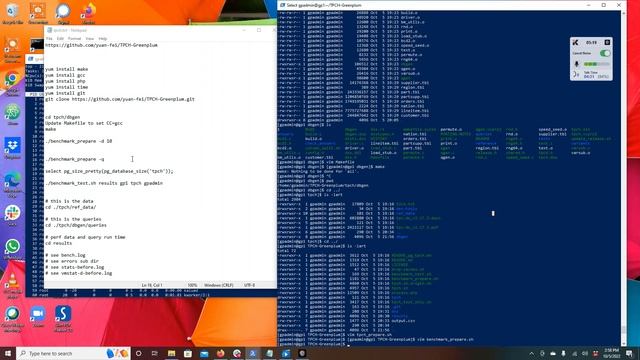Switch to Notepad via its taskbar icon
This screenshot has height=360, width=640.
[269, 353]
